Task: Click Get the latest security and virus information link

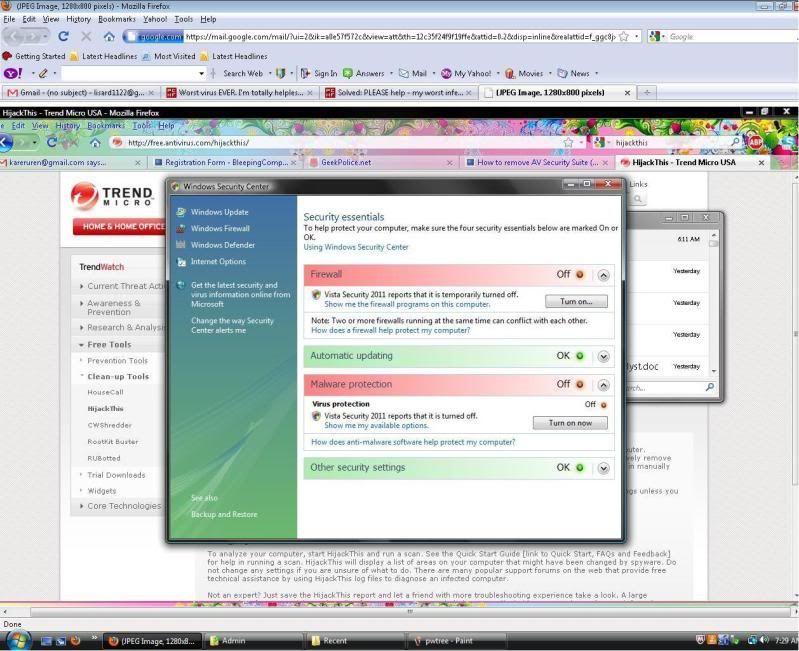Action: coord(240,294)
